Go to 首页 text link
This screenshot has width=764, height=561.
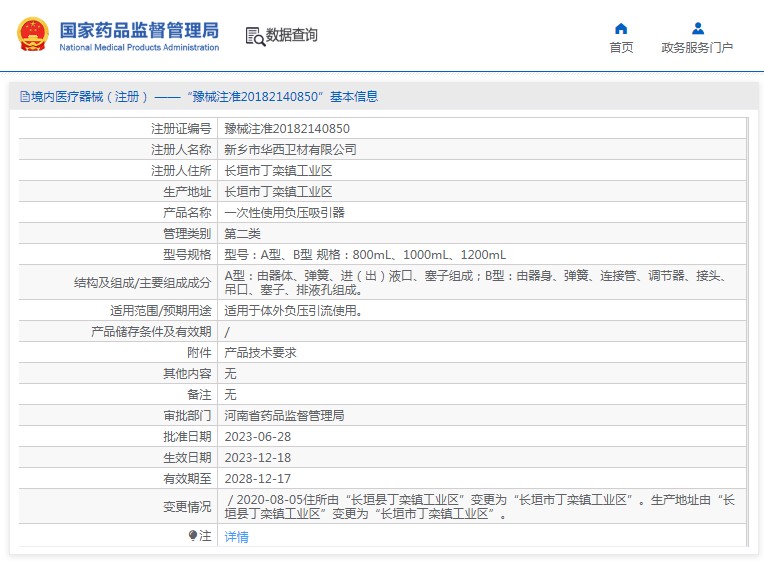point(621,47)
